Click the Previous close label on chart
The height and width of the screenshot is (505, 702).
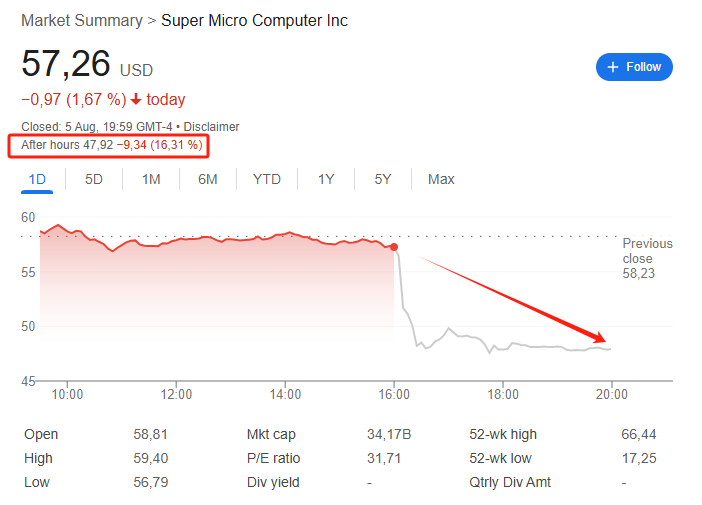pyautogui.click(x=647, y=250)
